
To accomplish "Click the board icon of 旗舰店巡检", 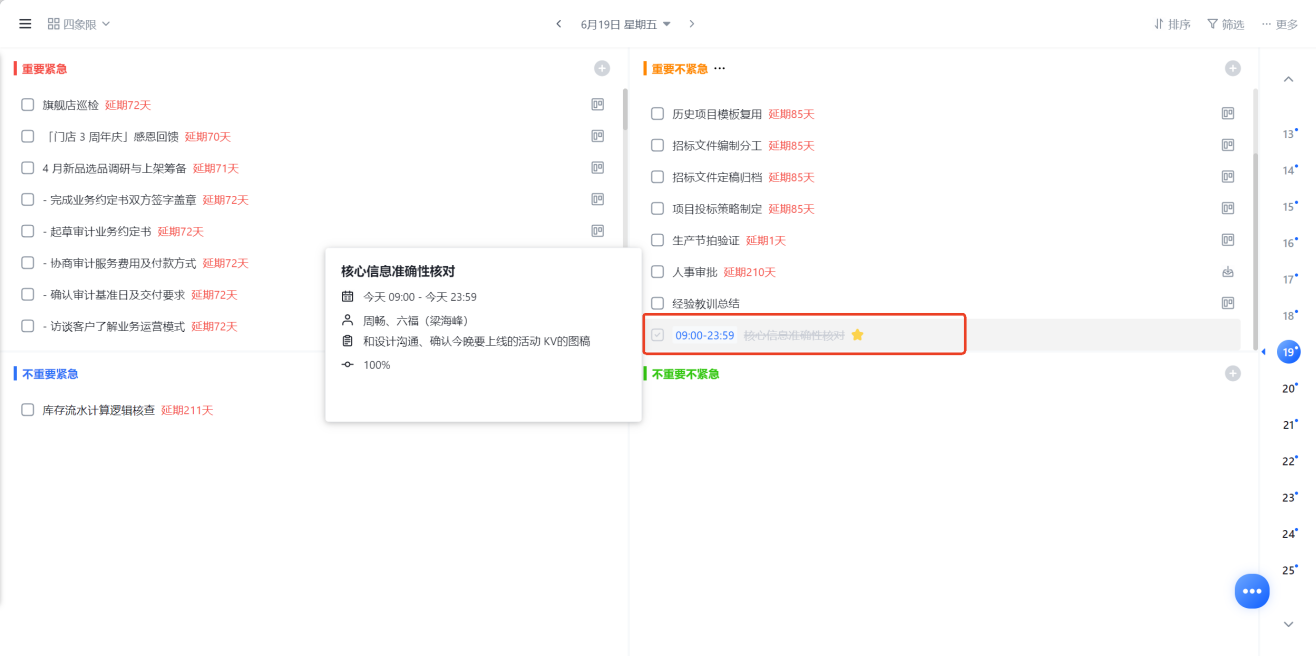I will click(598, 104).
